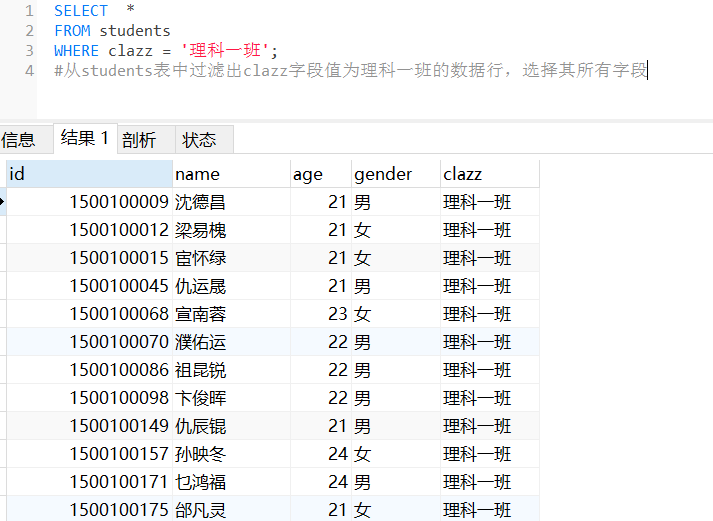The height and width of the screenshot is (521, 713).
Task: Click the clazz column header
Action: 490,174
